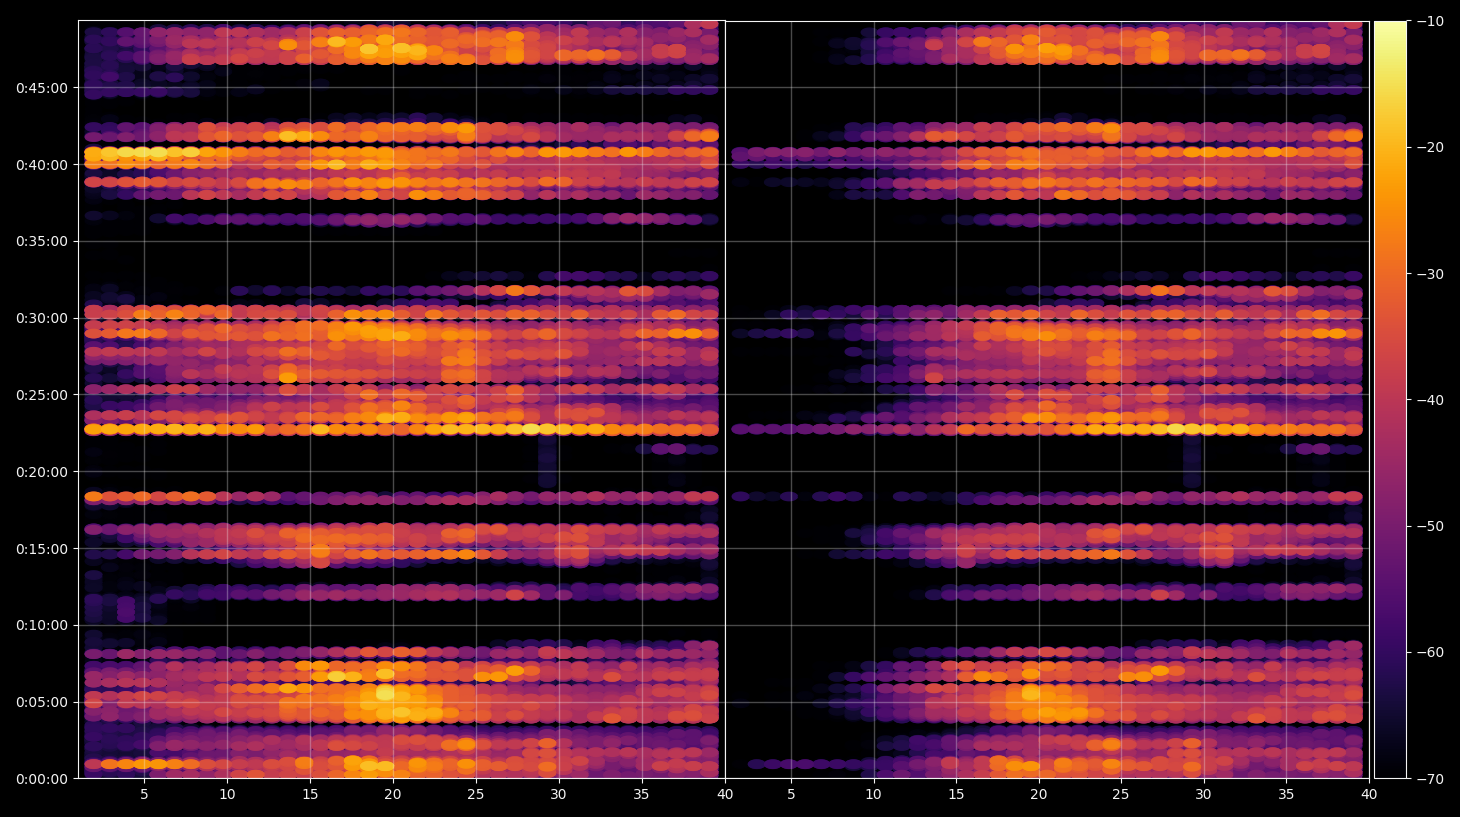Select x-axis label 10 under the right plot
Image resolution: width=1460 pixels, height=817 pixels.
pos(873,795)
